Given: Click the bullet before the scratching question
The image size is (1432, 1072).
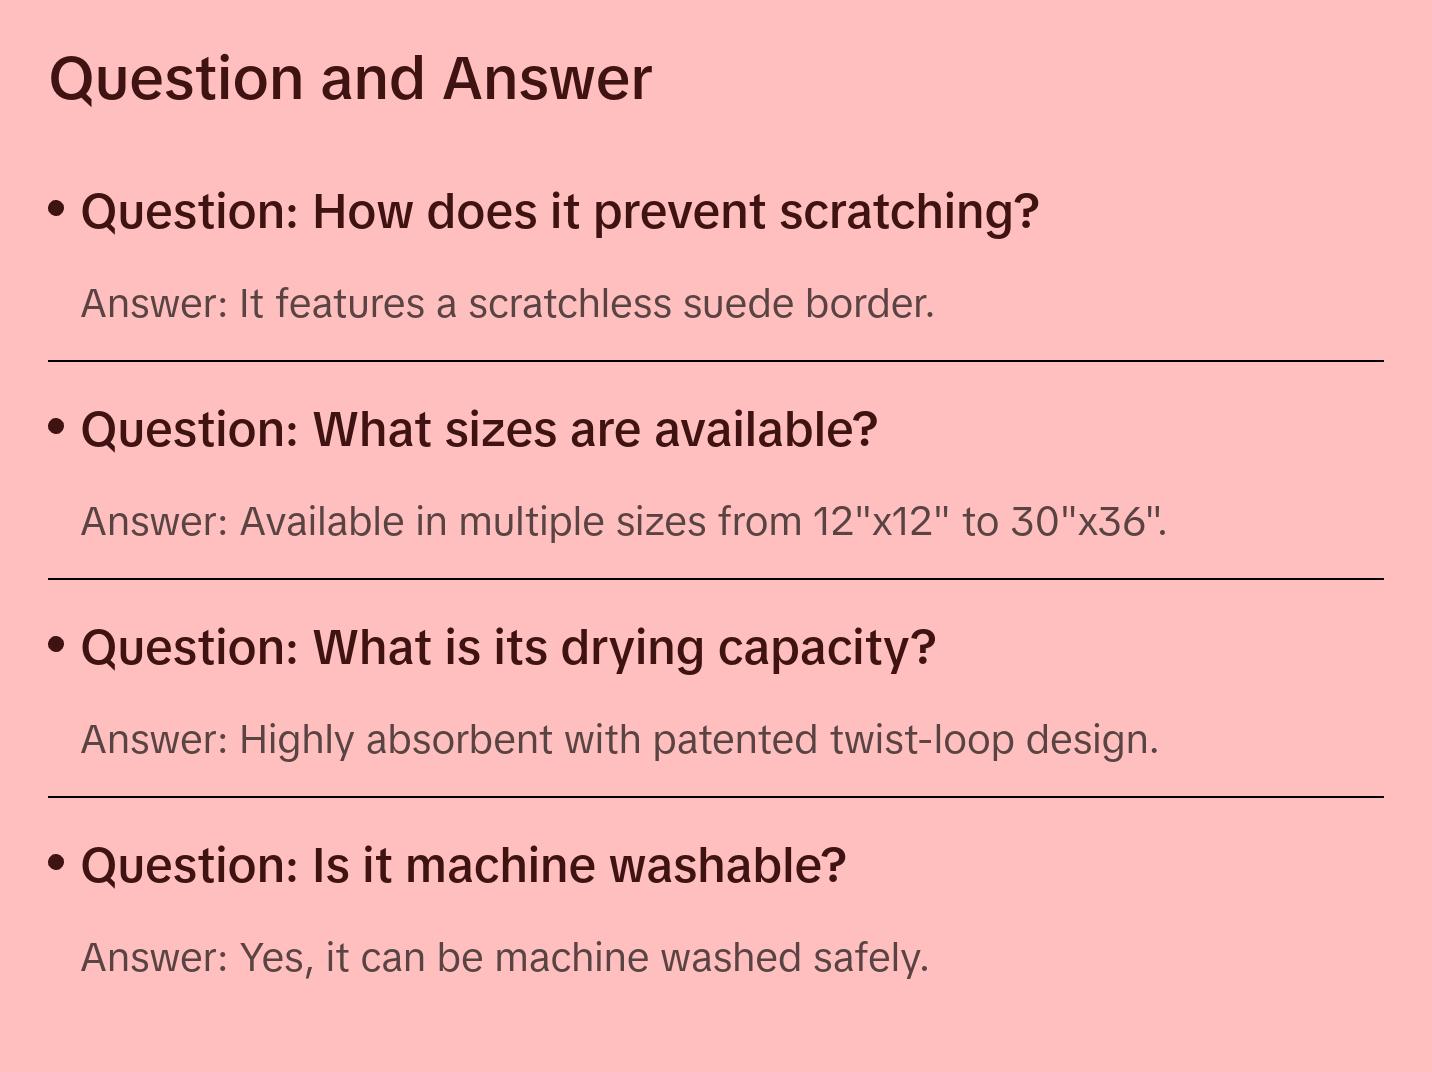Looking at the screenshot, I should point(57,209).
